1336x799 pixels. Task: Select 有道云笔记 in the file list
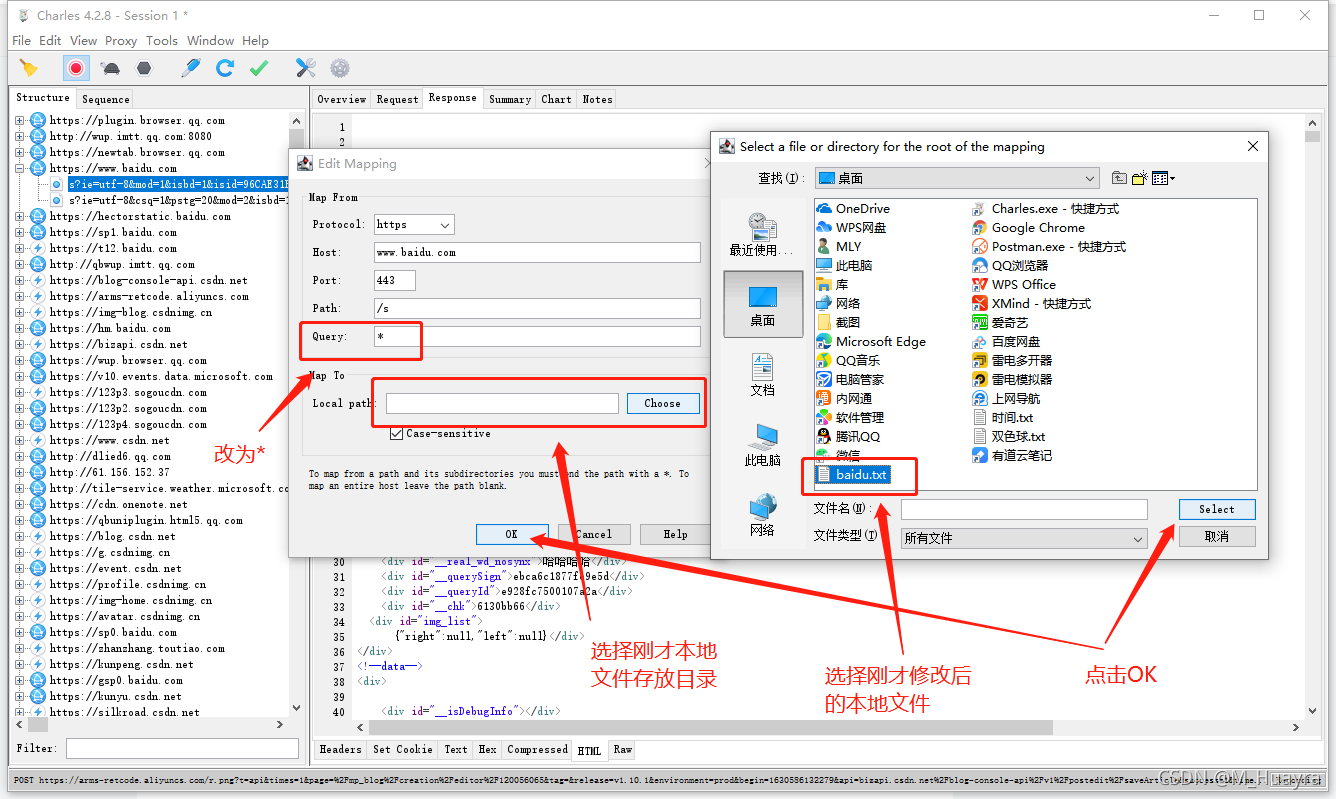(x=1012, y=455)
